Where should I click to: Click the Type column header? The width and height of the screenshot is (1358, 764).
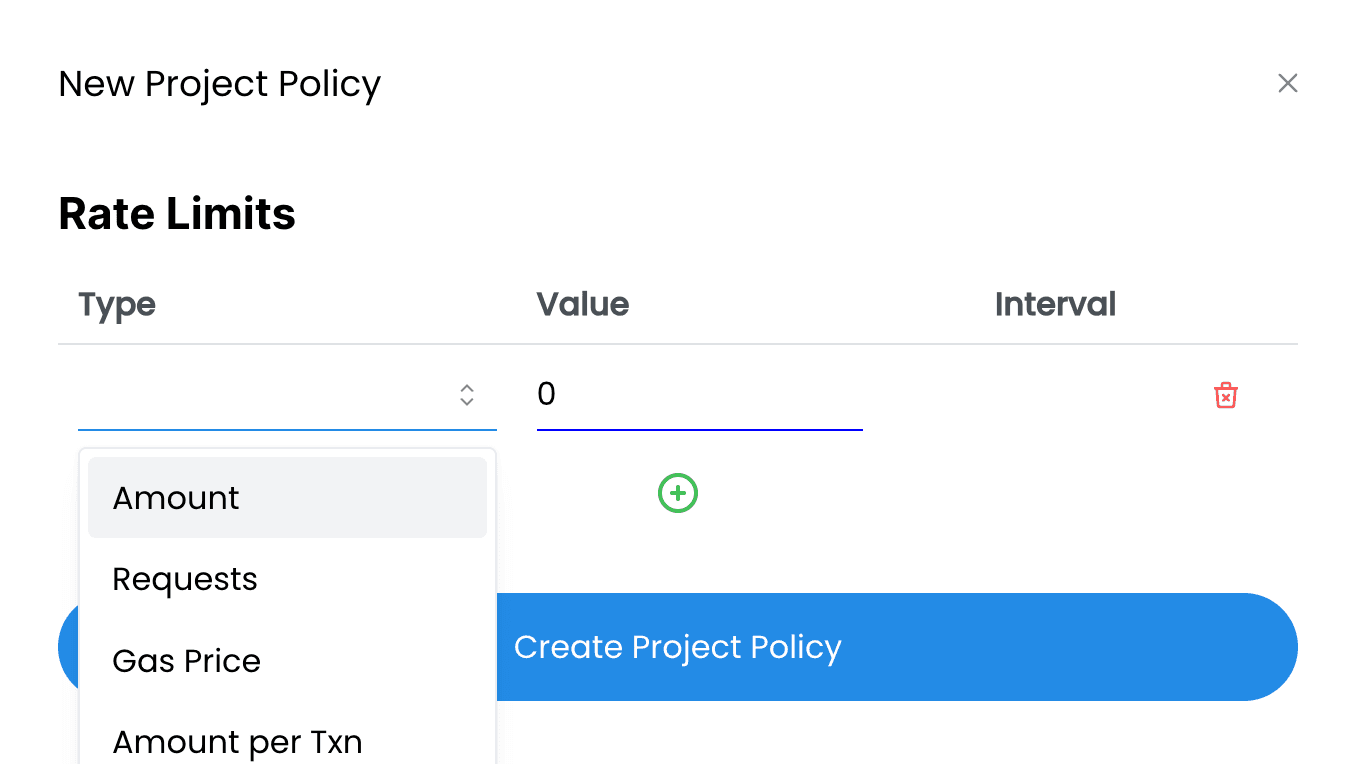tap(117, 304)
